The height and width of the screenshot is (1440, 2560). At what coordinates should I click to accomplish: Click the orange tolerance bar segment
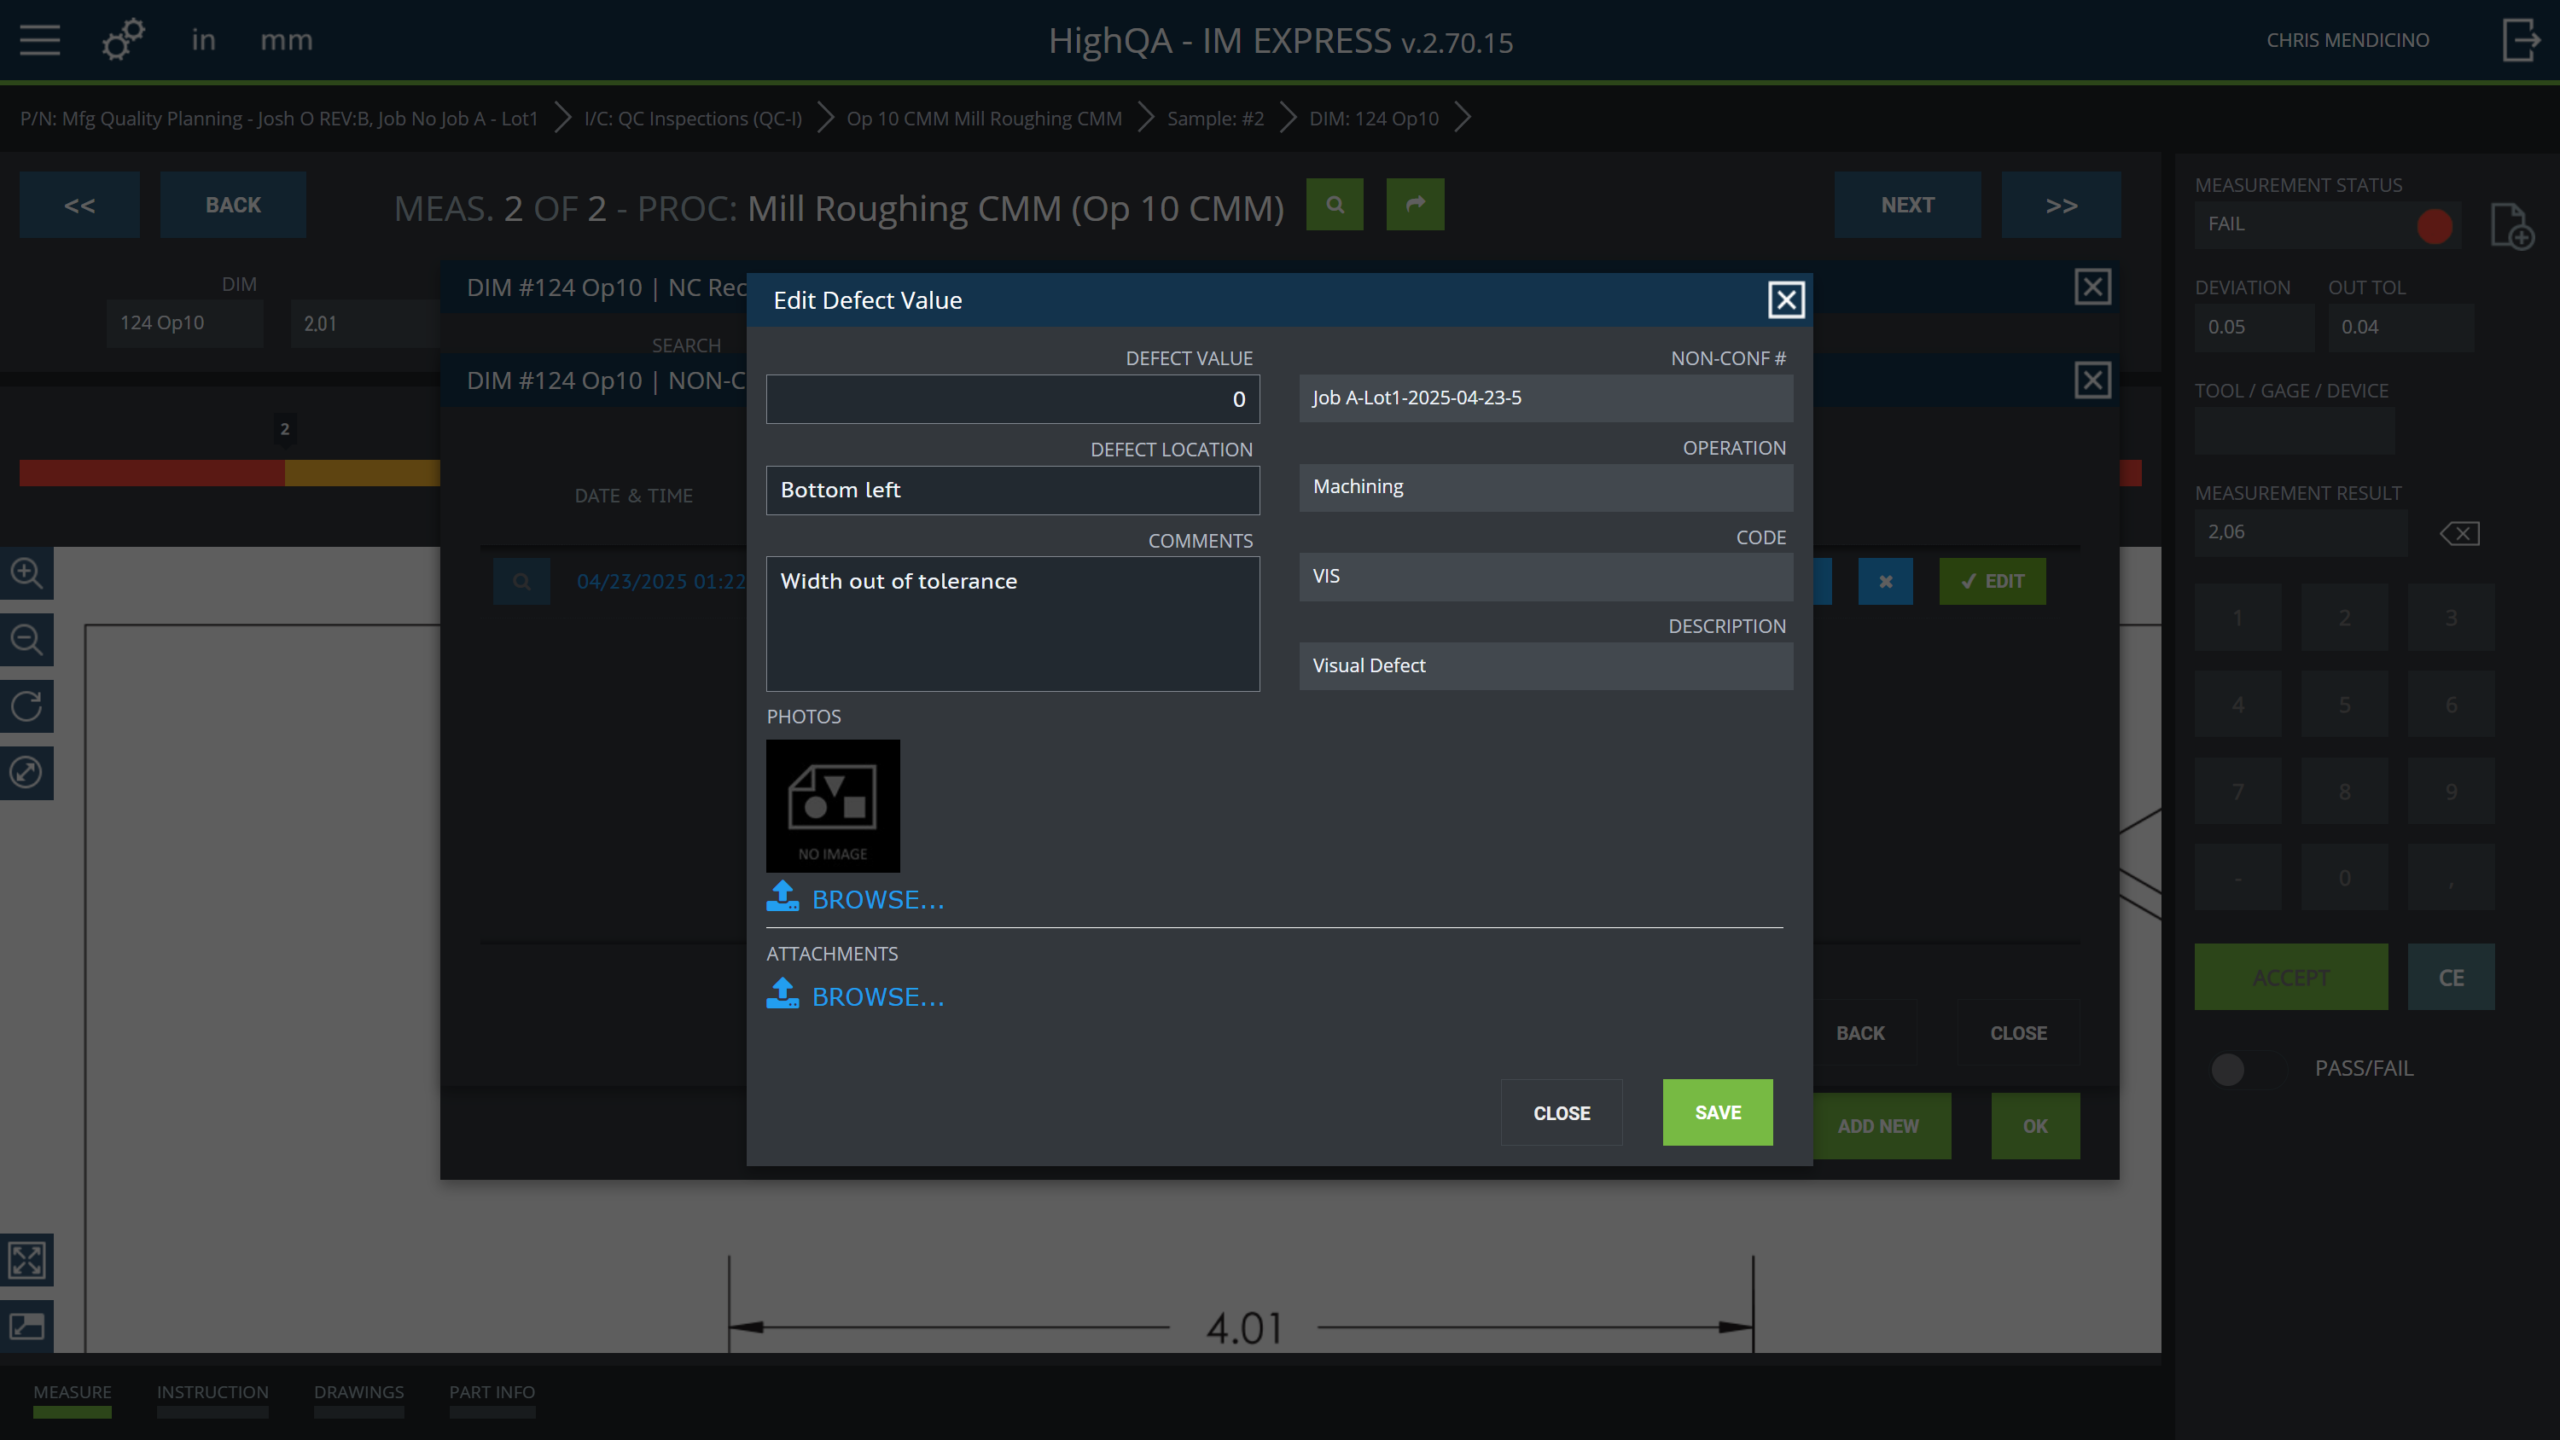(x=362, y=473)
